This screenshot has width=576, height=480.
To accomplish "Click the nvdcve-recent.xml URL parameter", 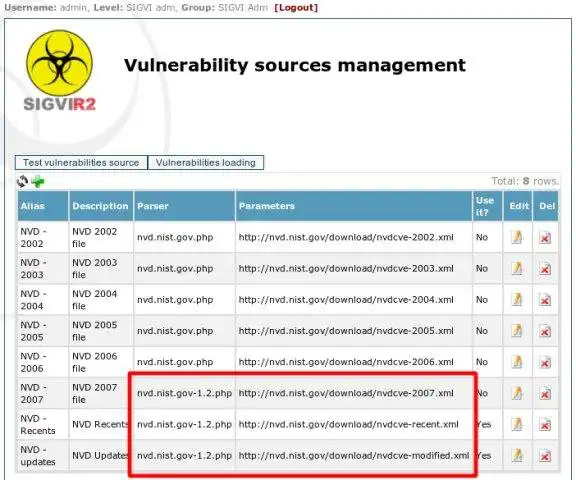I will point(349,425).
